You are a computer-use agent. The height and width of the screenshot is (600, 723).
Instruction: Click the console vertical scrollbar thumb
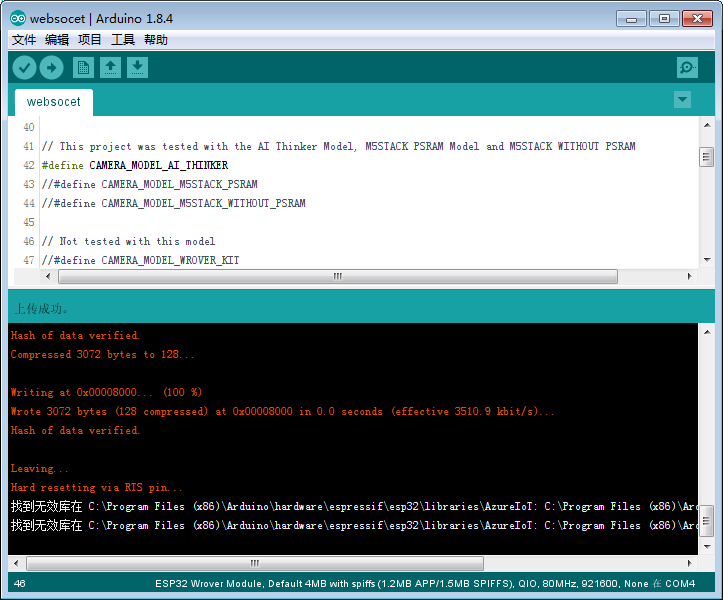pyautogui.click(x=706, y=521)
